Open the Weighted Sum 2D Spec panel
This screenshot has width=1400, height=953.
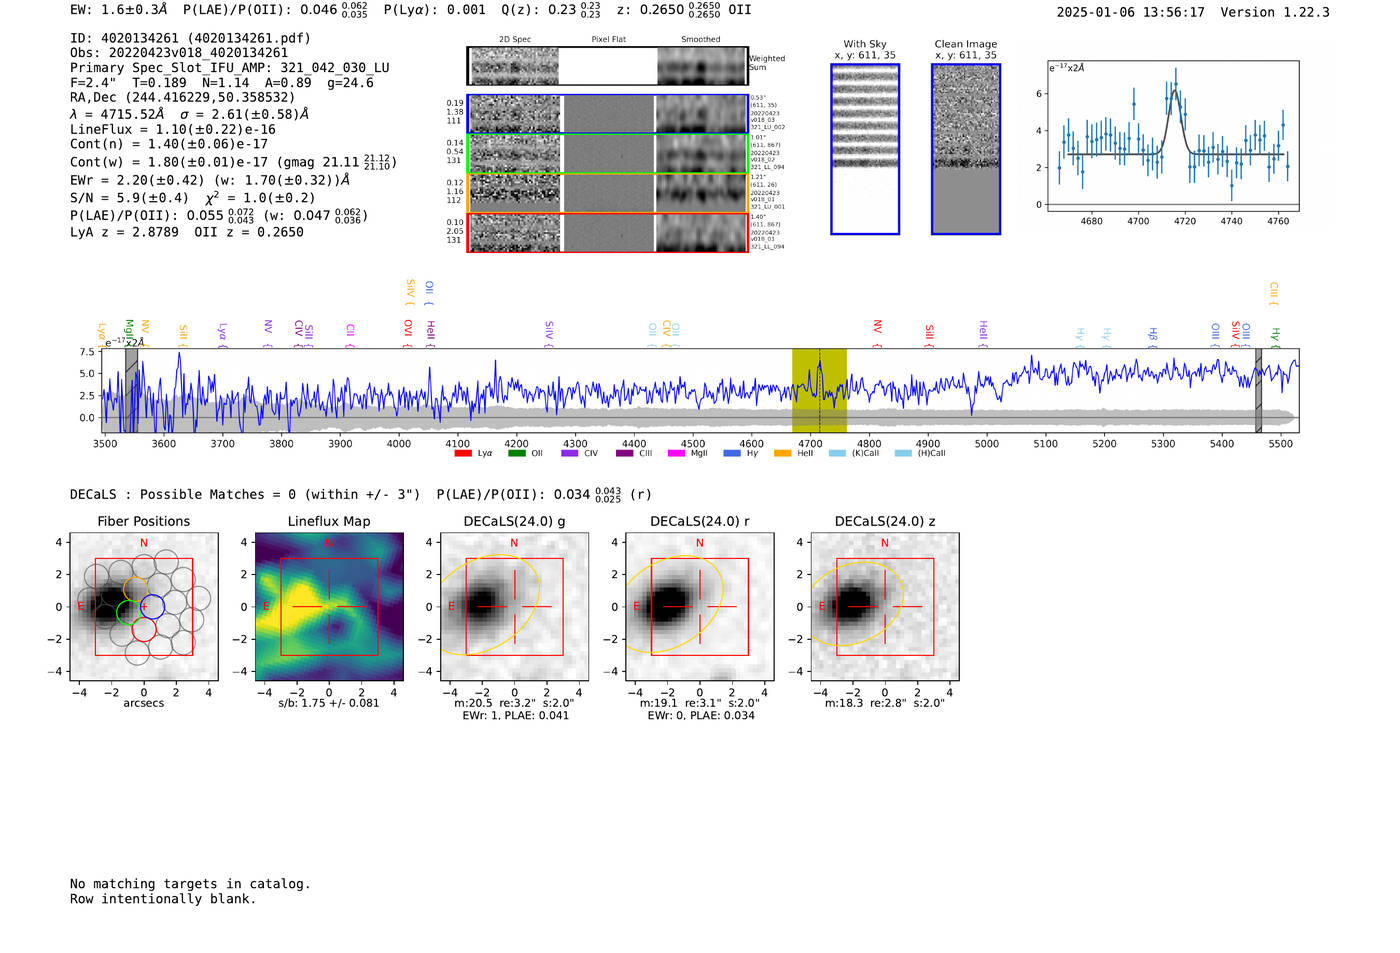[515, 66]
